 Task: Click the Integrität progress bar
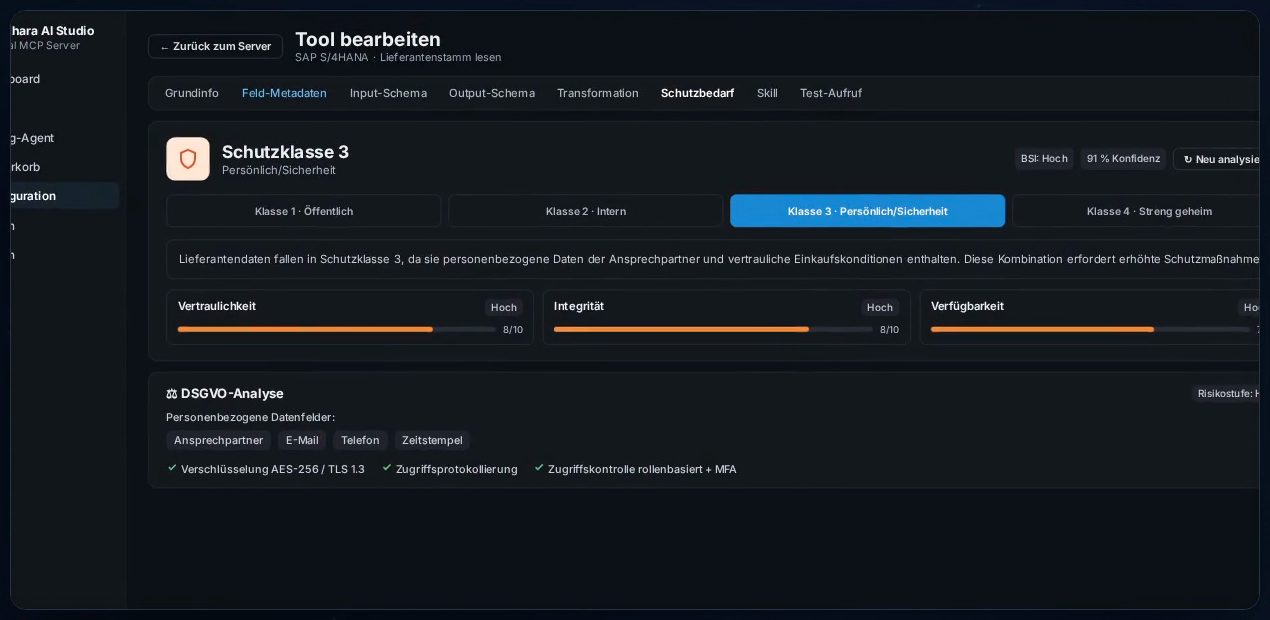(x=713, y=329)
